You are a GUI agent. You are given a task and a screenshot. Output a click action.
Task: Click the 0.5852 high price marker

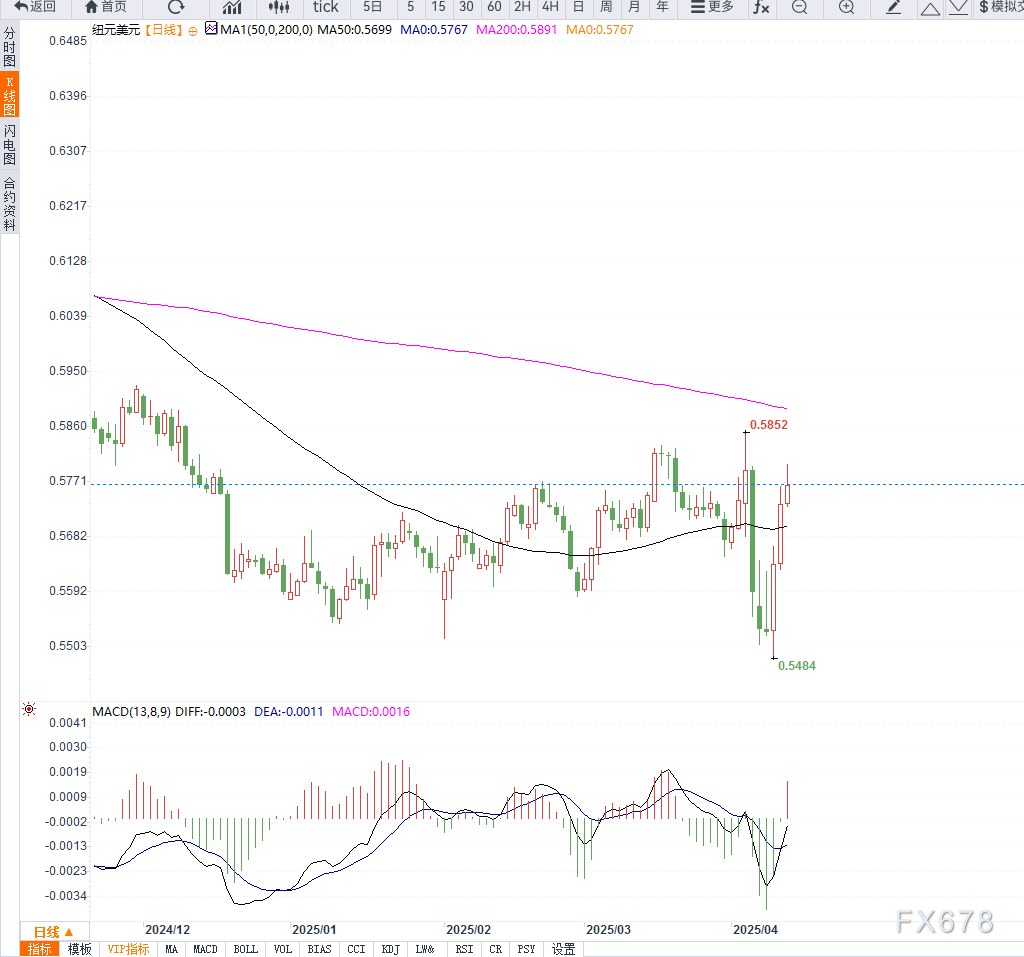tap(769, 425)
